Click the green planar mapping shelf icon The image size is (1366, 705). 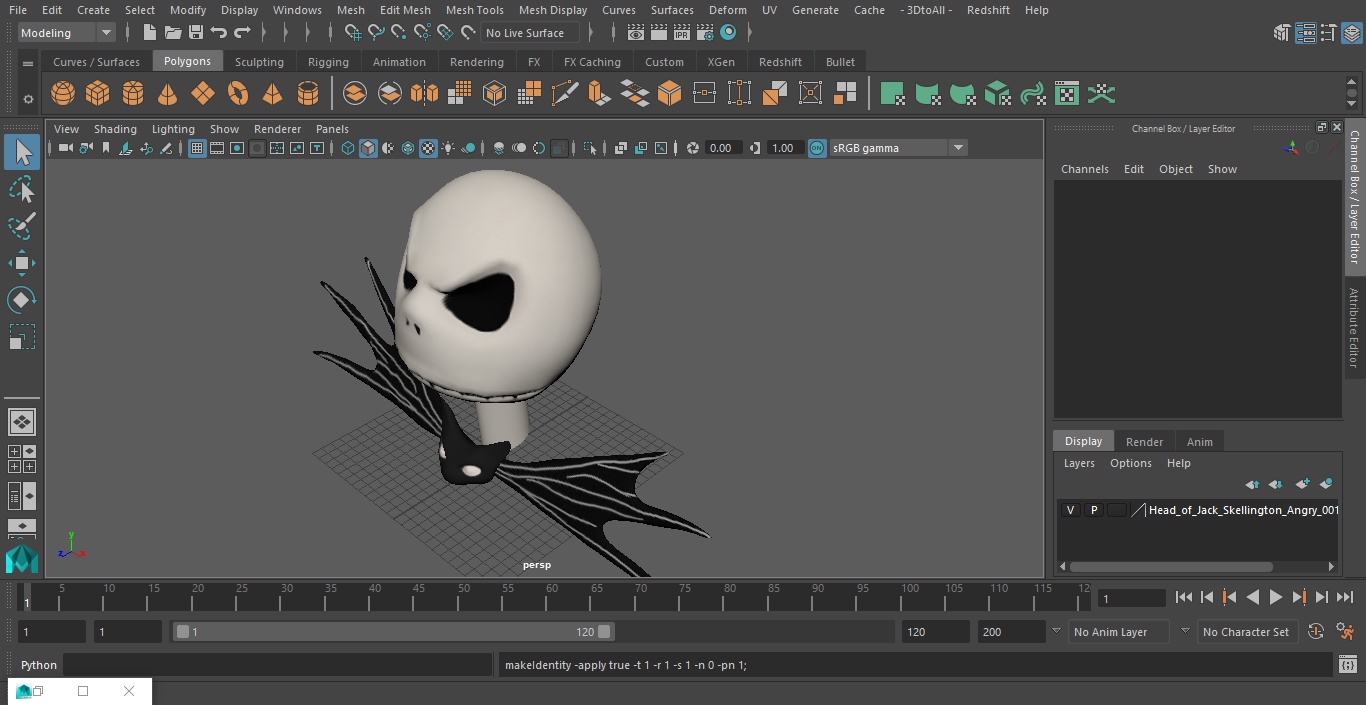tap(892, 94)
